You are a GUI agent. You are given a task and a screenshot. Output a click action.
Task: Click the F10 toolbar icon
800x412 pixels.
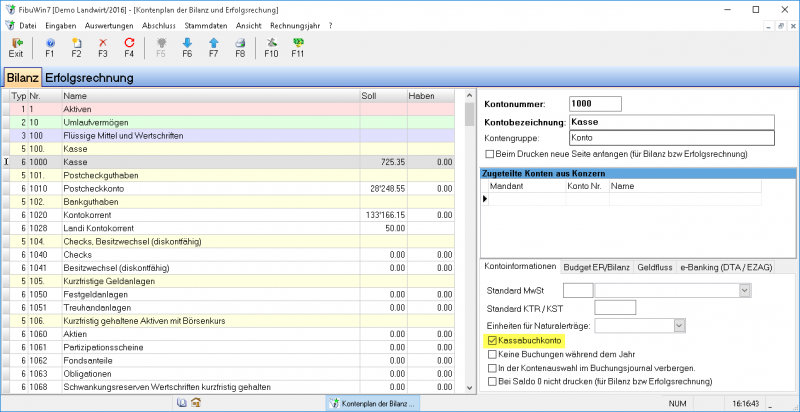271,47
